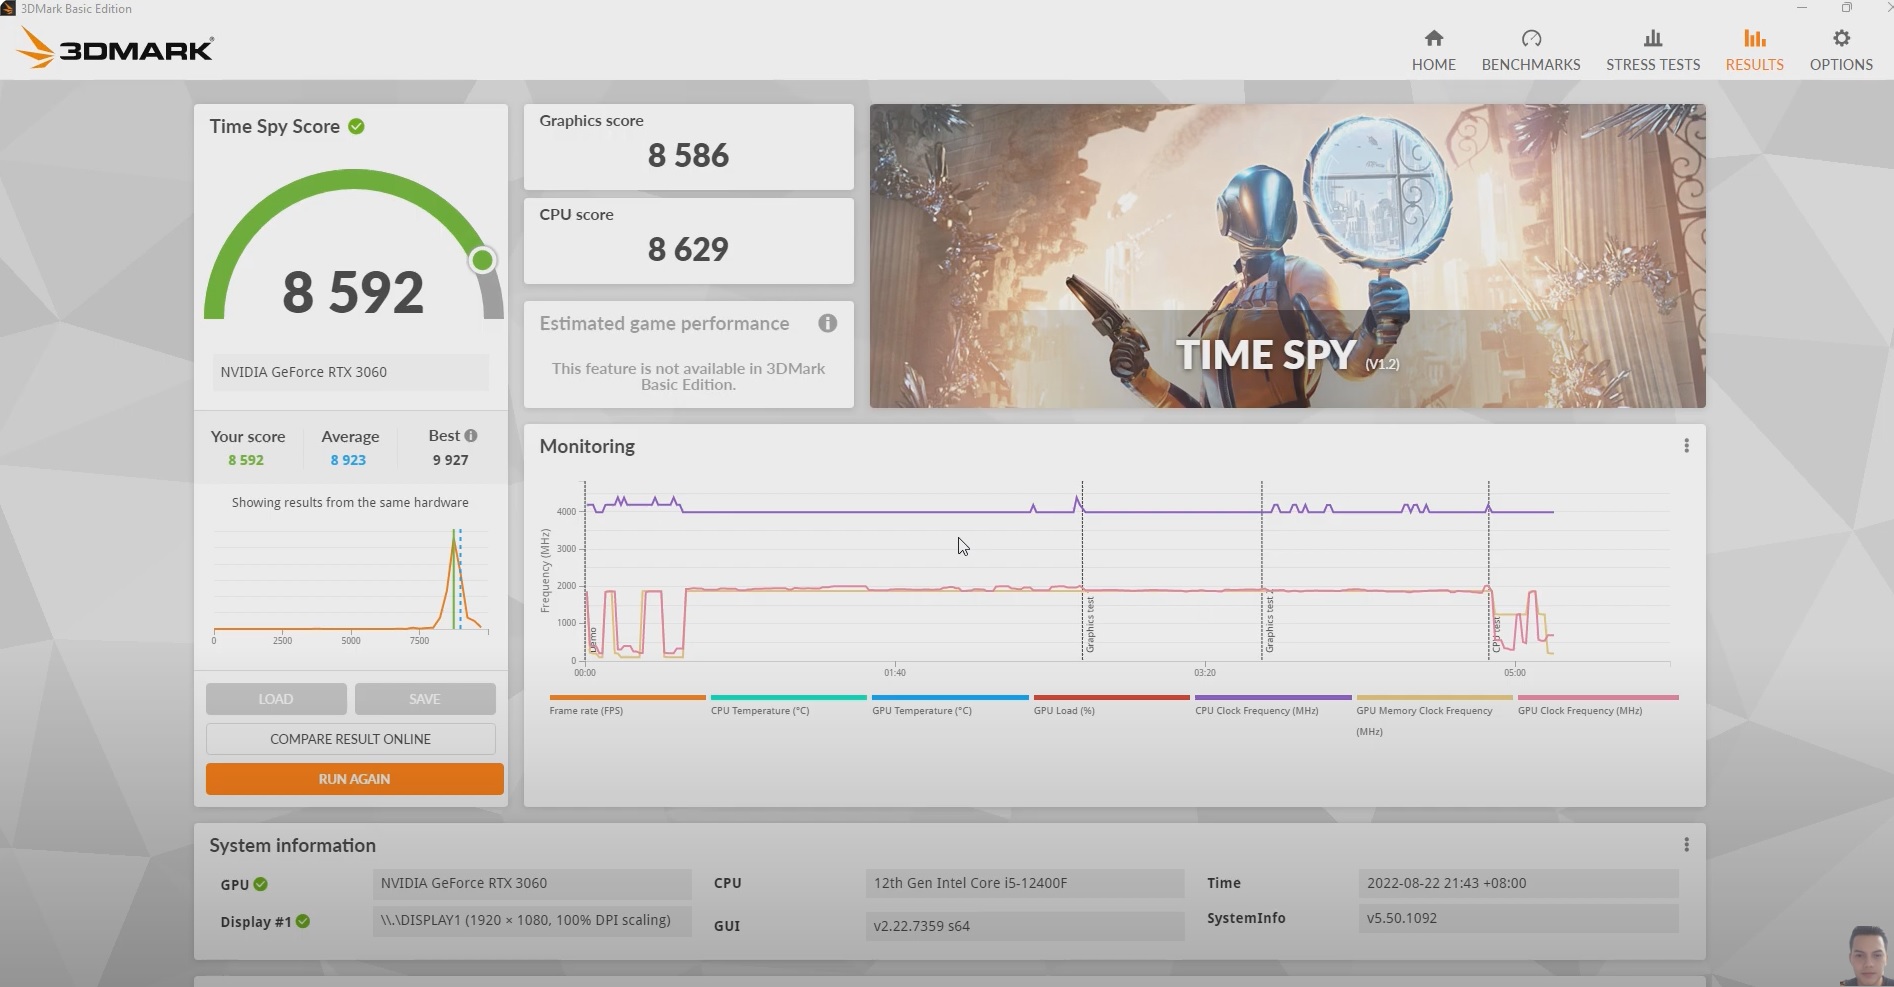Click the Demo marker in Monitoring chart

coord(592,640)
